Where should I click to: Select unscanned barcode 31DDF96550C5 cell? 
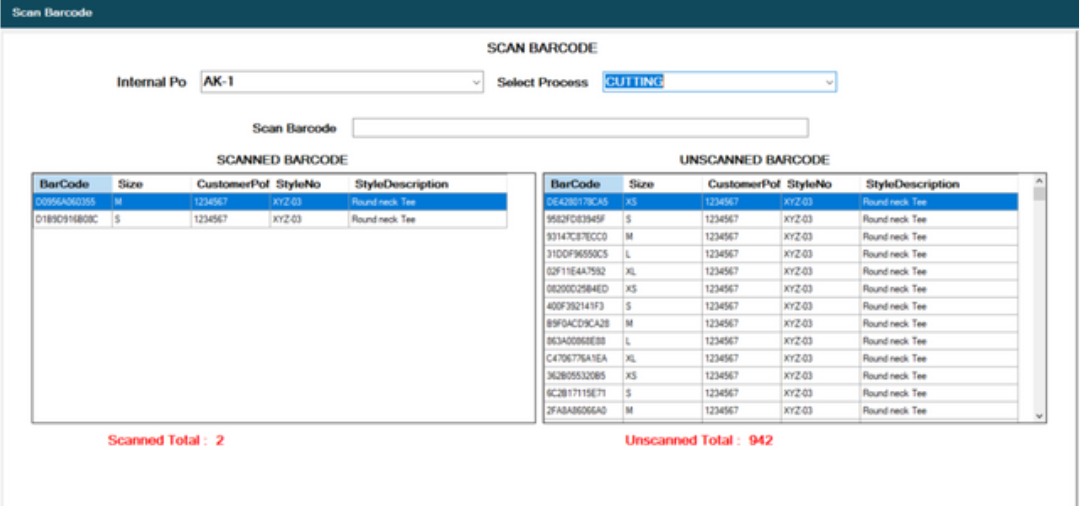click(584, 254)
